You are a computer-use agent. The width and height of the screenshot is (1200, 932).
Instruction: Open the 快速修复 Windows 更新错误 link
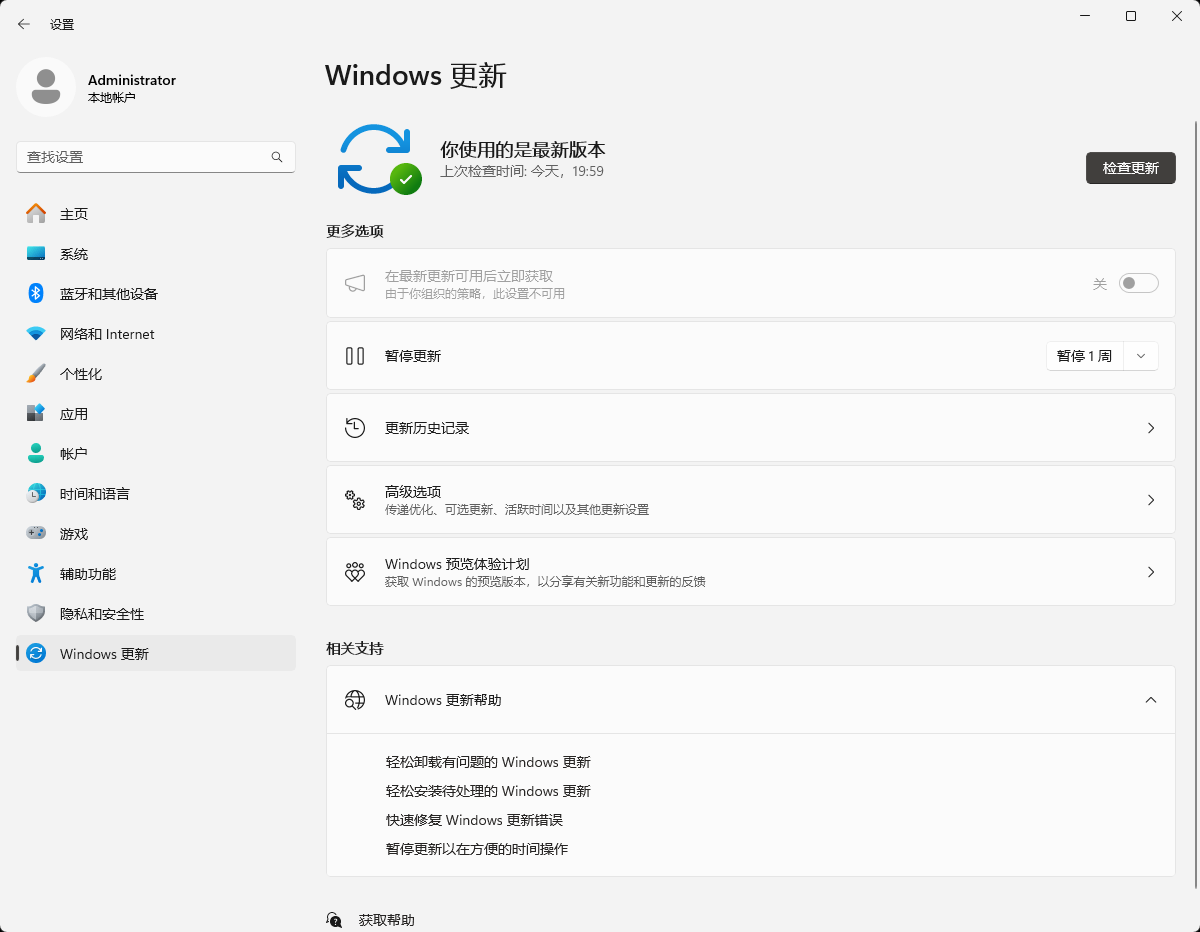[x=474, y=820]
